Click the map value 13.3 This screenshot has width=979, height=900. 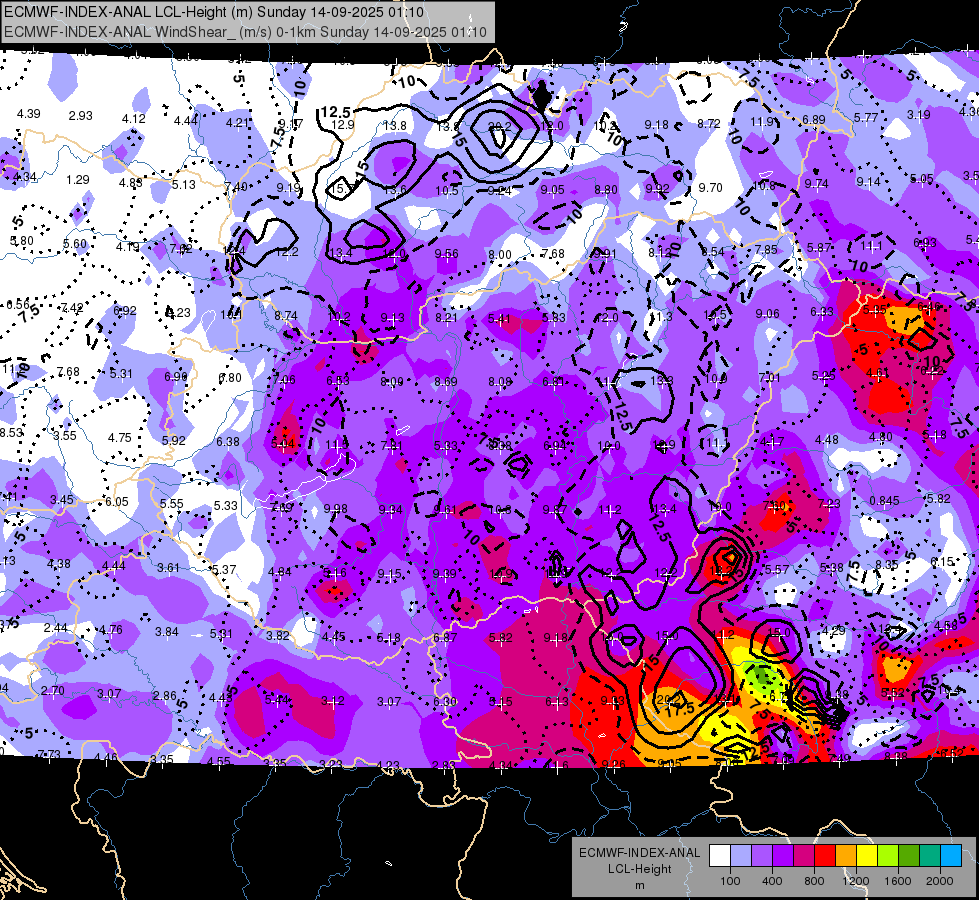(662, 380)
